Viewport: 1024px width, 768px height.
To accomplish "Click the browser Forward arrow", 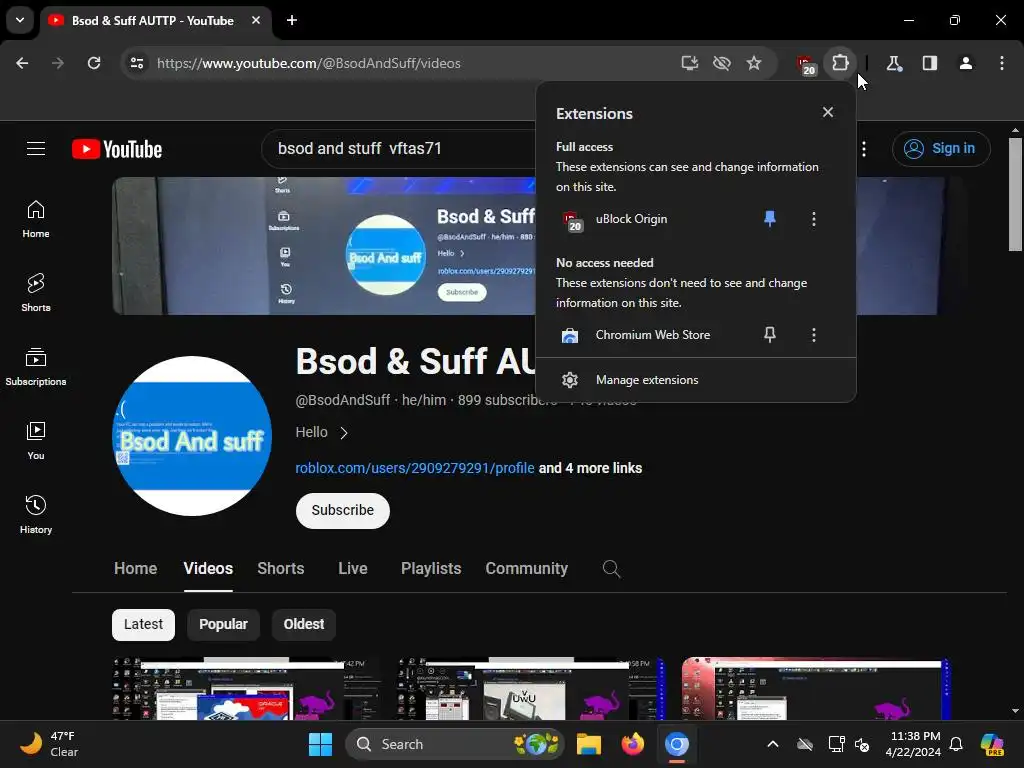I will click(58, 63).
